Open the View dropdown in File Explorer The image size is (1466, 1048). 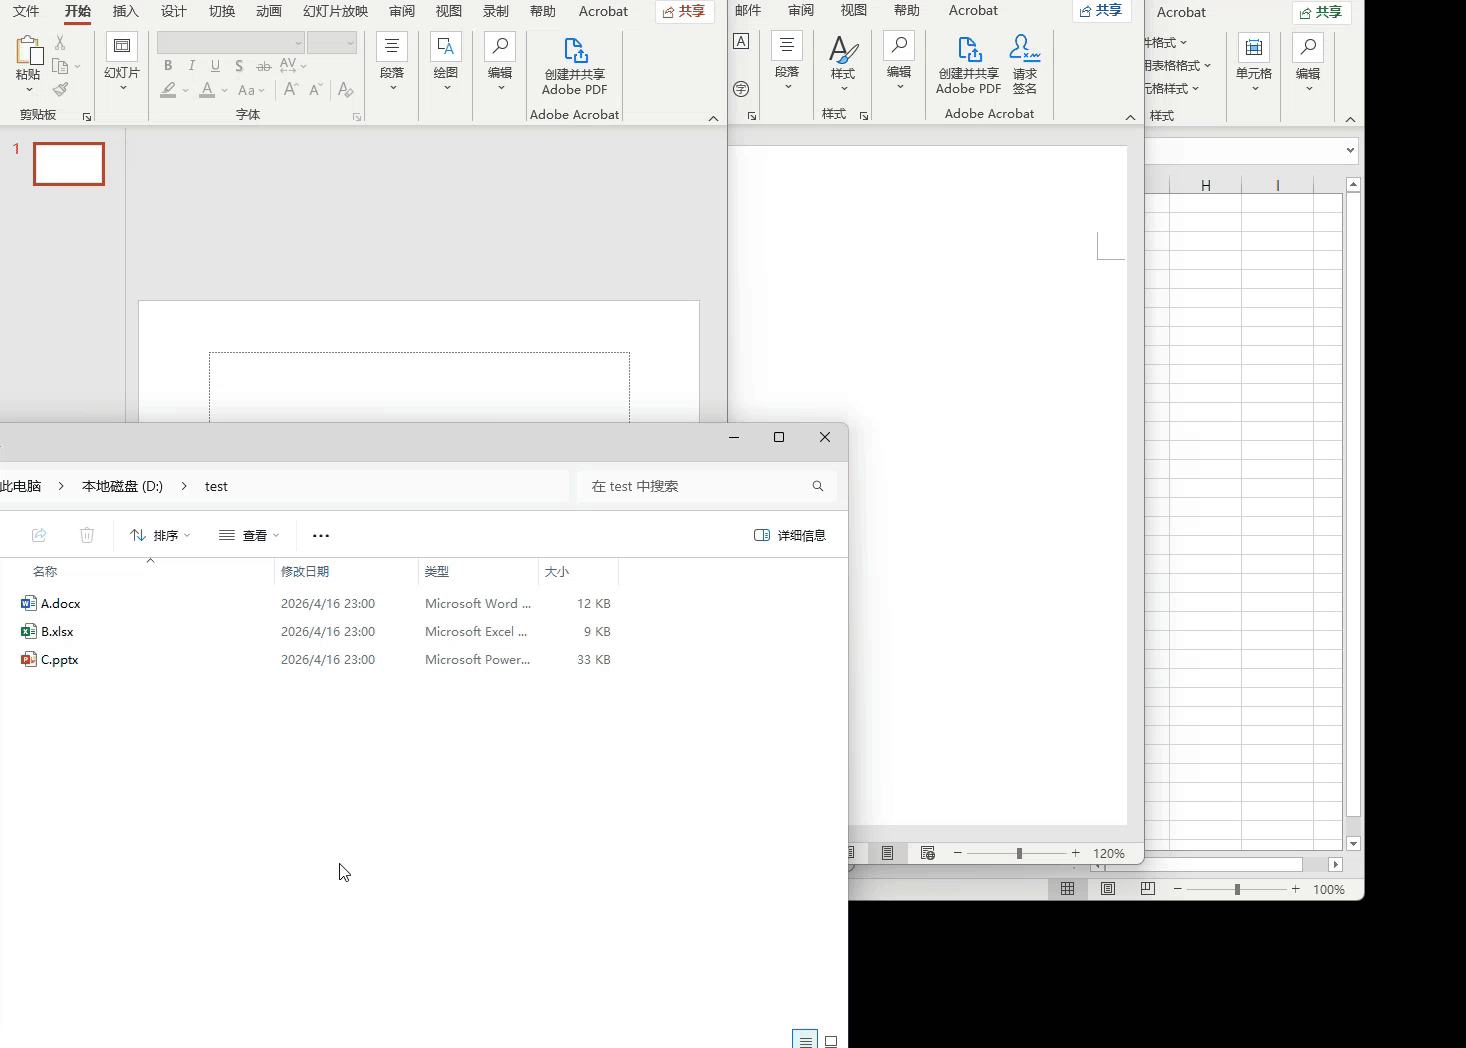click(x=249, y=535)
